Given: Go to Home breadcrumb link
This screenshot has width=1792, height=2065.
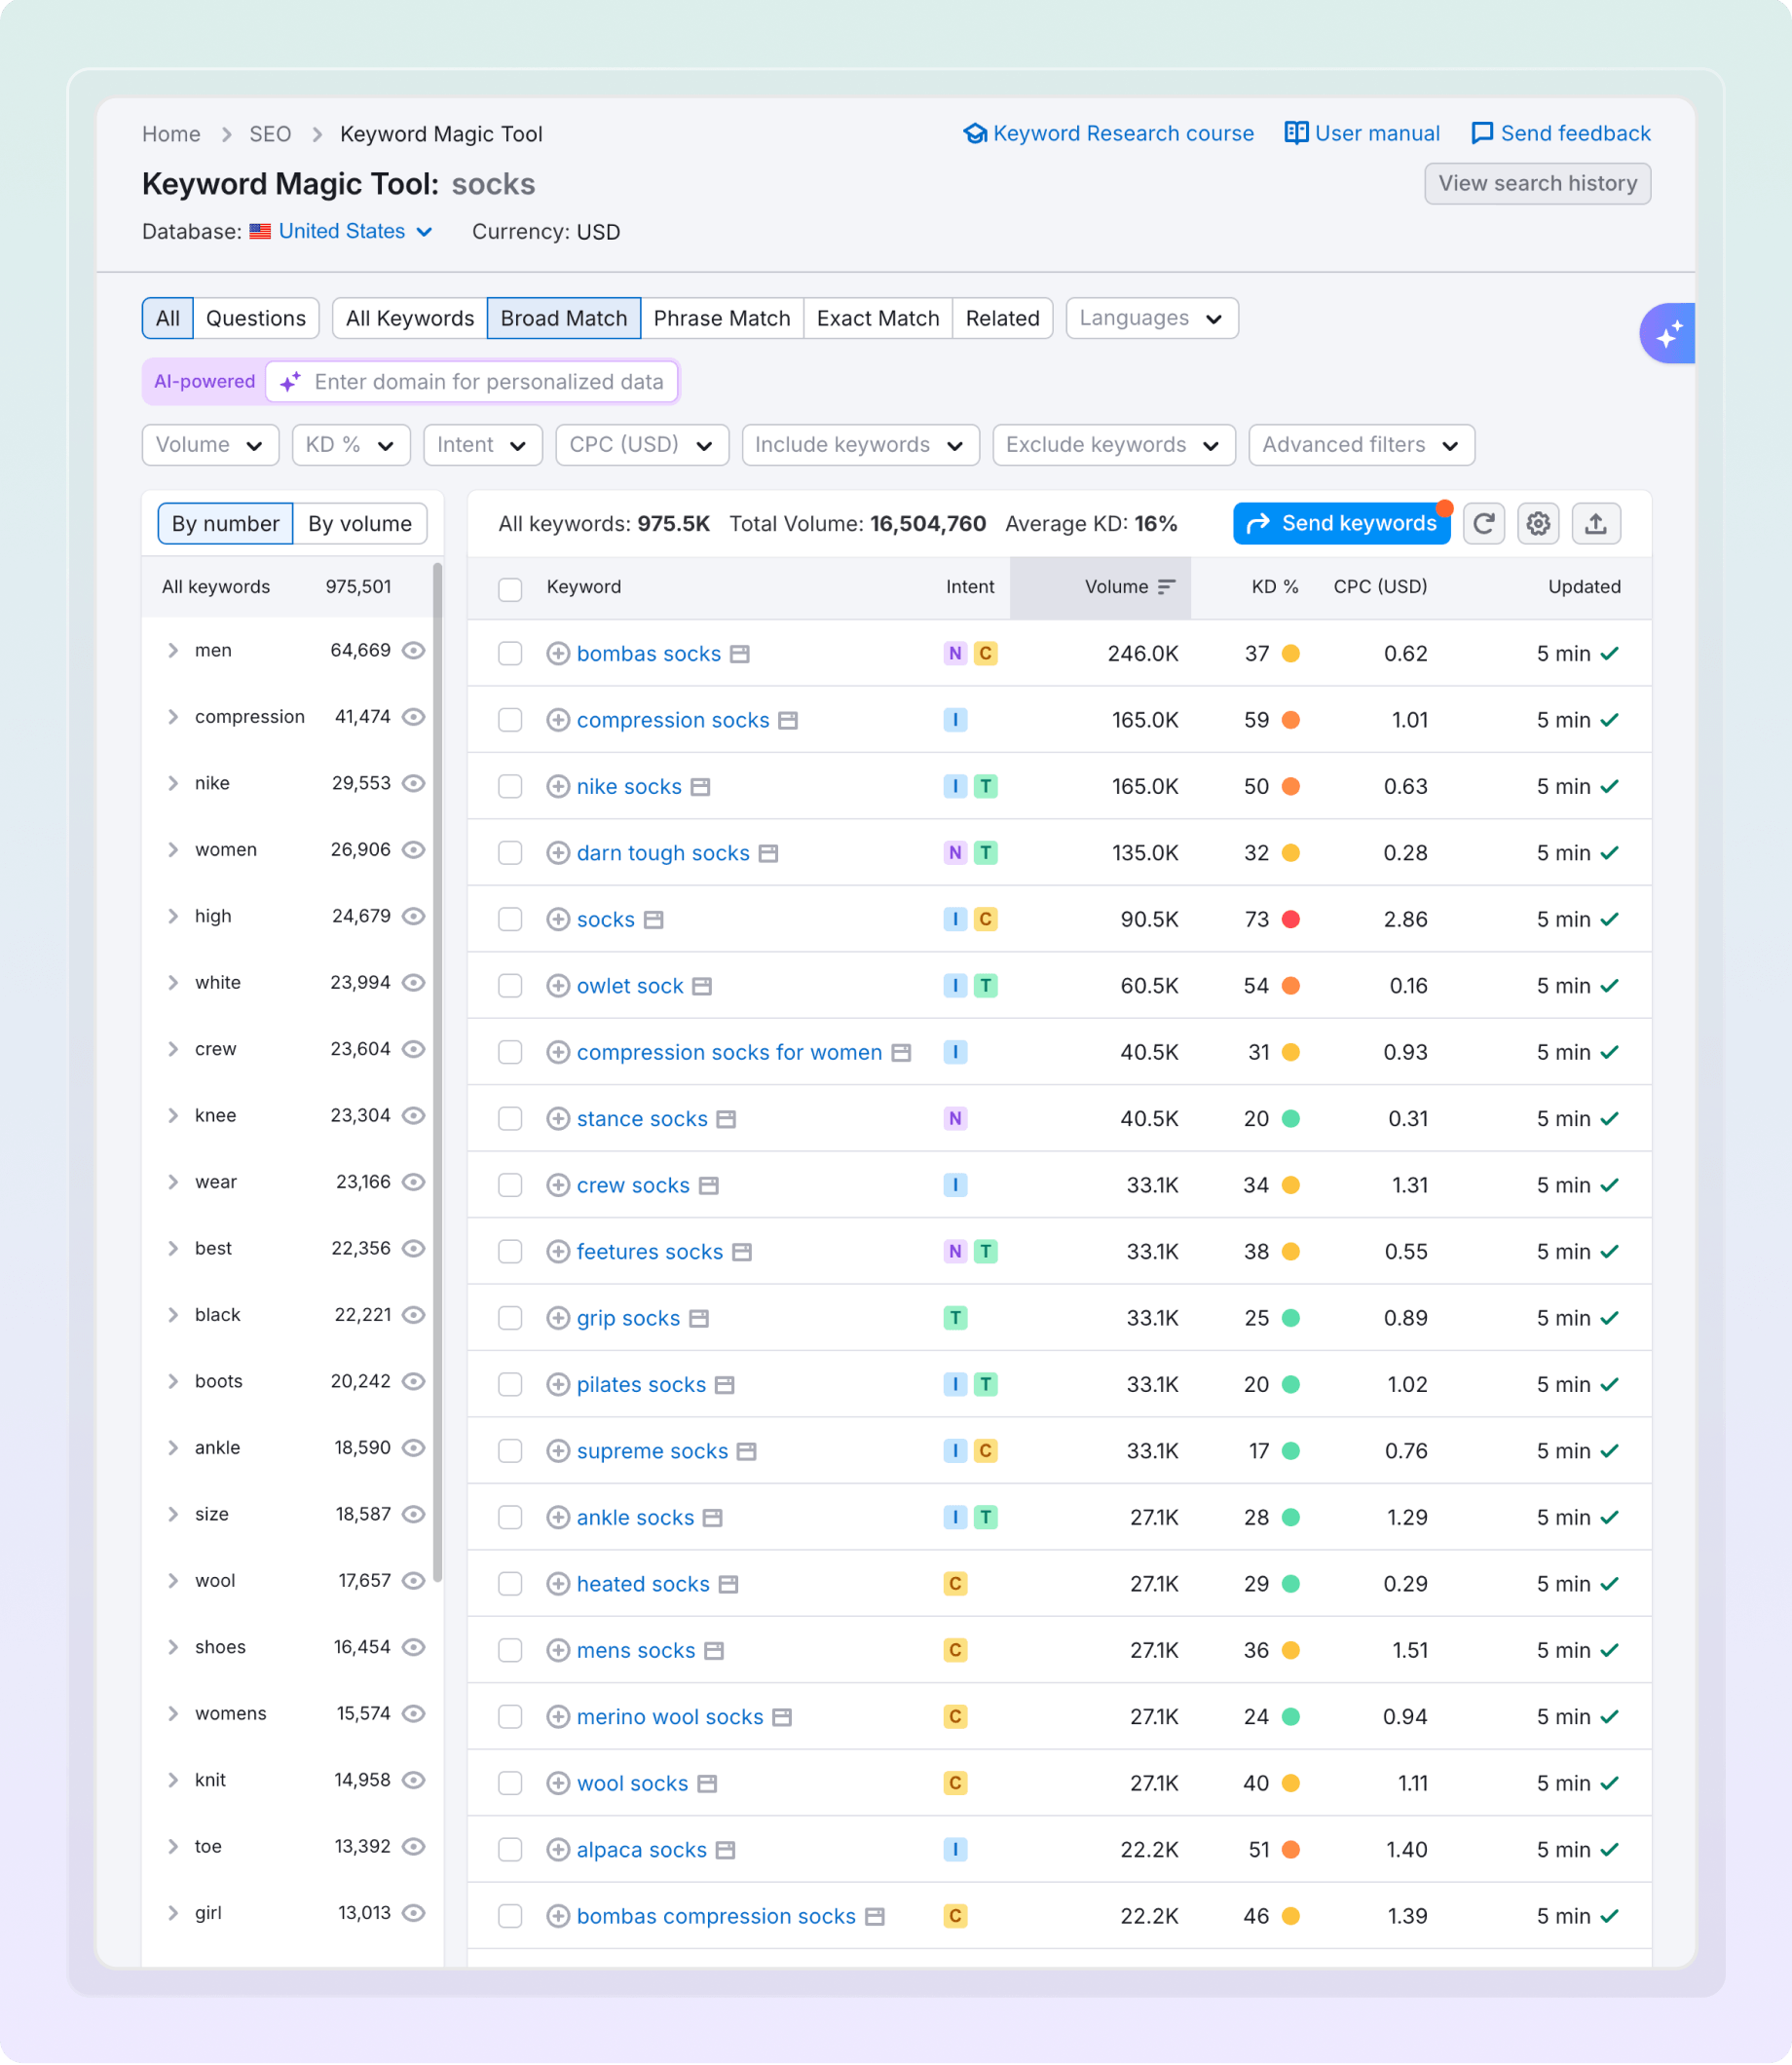Looking at the screenshot, I should click(x=171, y=134).
